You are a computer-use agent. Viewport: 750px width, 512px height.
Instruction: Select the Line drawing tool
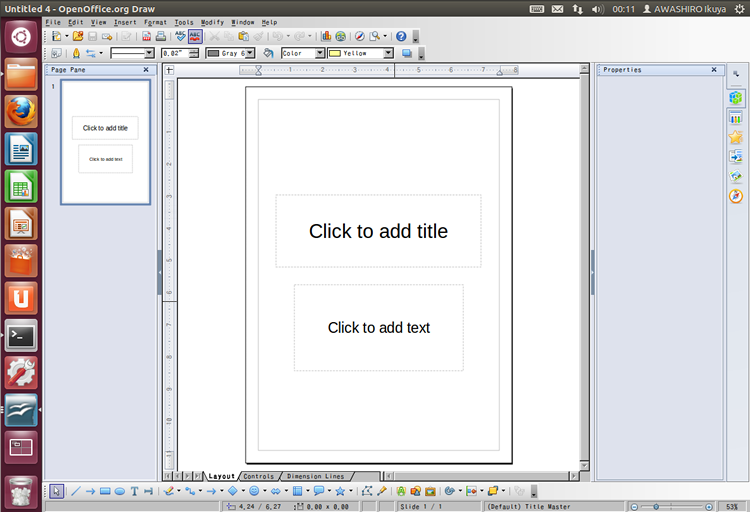(76, 491)
